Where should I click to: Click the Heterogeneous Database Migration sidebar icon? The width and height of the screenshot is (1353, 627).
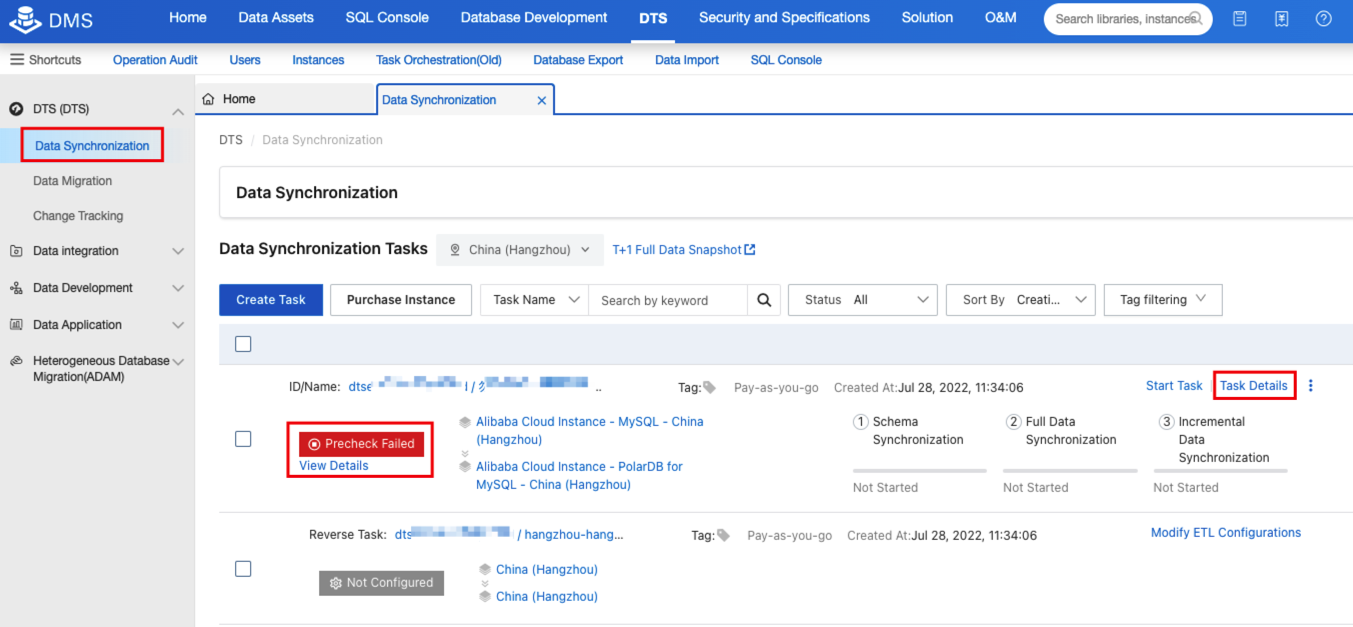point(16,361)
